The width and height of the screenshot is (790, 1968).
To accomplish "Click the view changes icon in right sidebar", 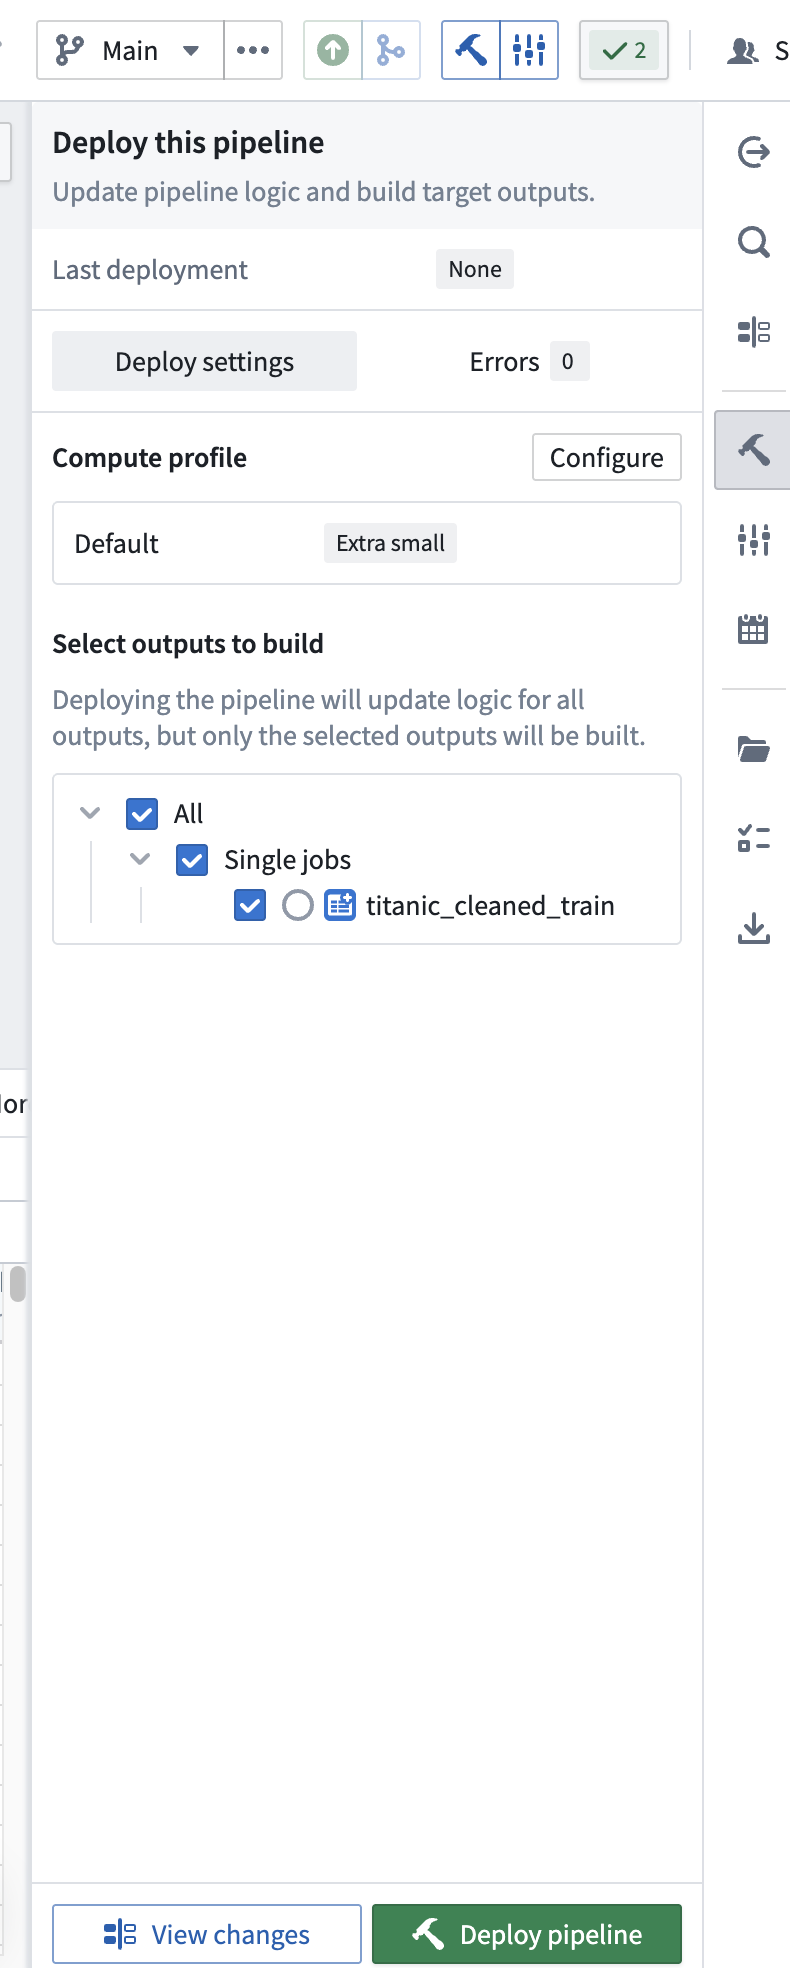I will point(753,331).
